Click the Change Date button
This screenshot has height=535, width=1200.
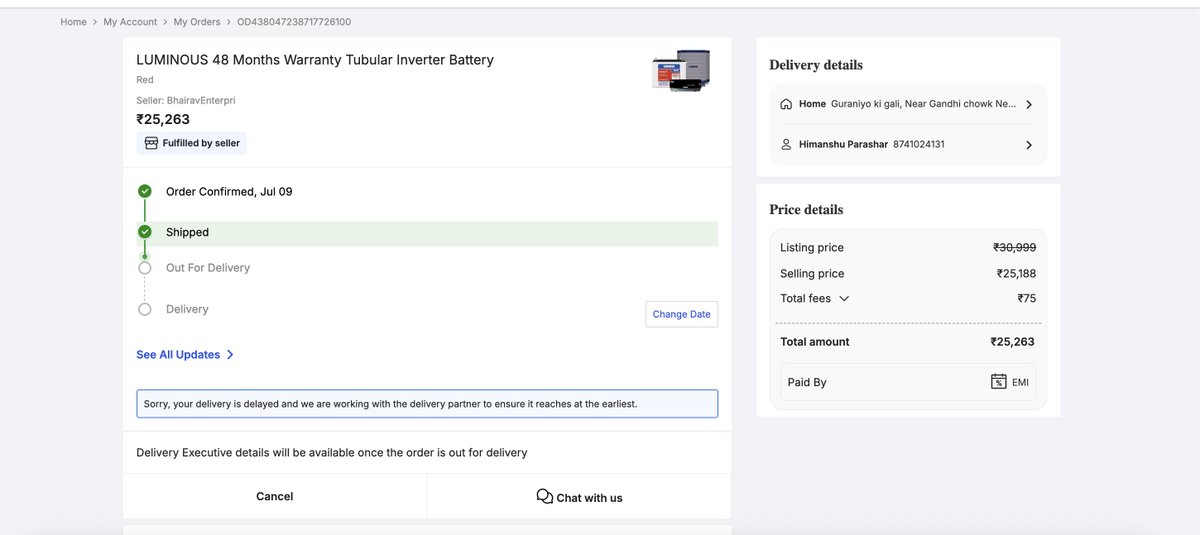click(681, 314)
